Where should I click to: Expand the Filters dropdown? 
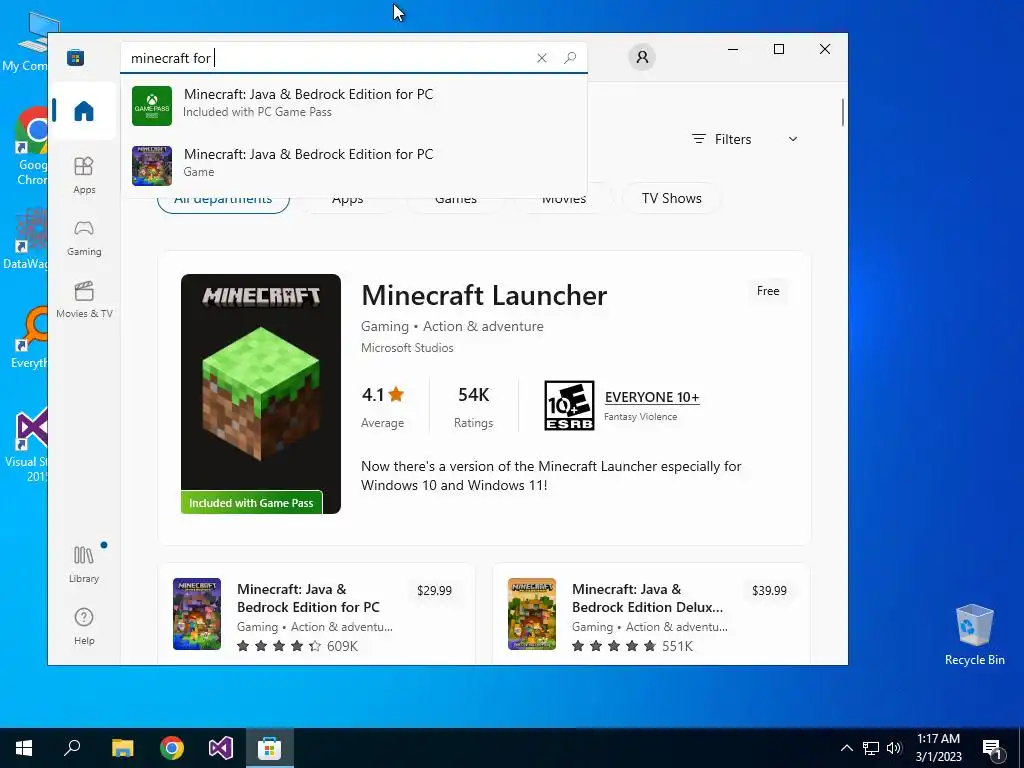745,139
